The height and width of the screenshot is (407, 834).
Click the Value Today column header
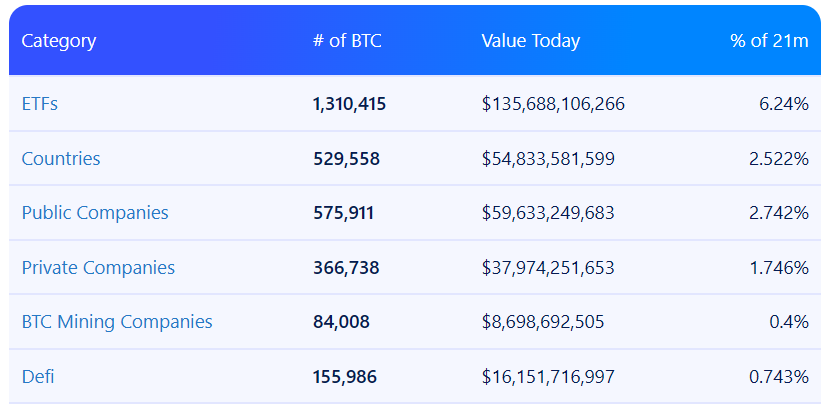pos(530,41)
